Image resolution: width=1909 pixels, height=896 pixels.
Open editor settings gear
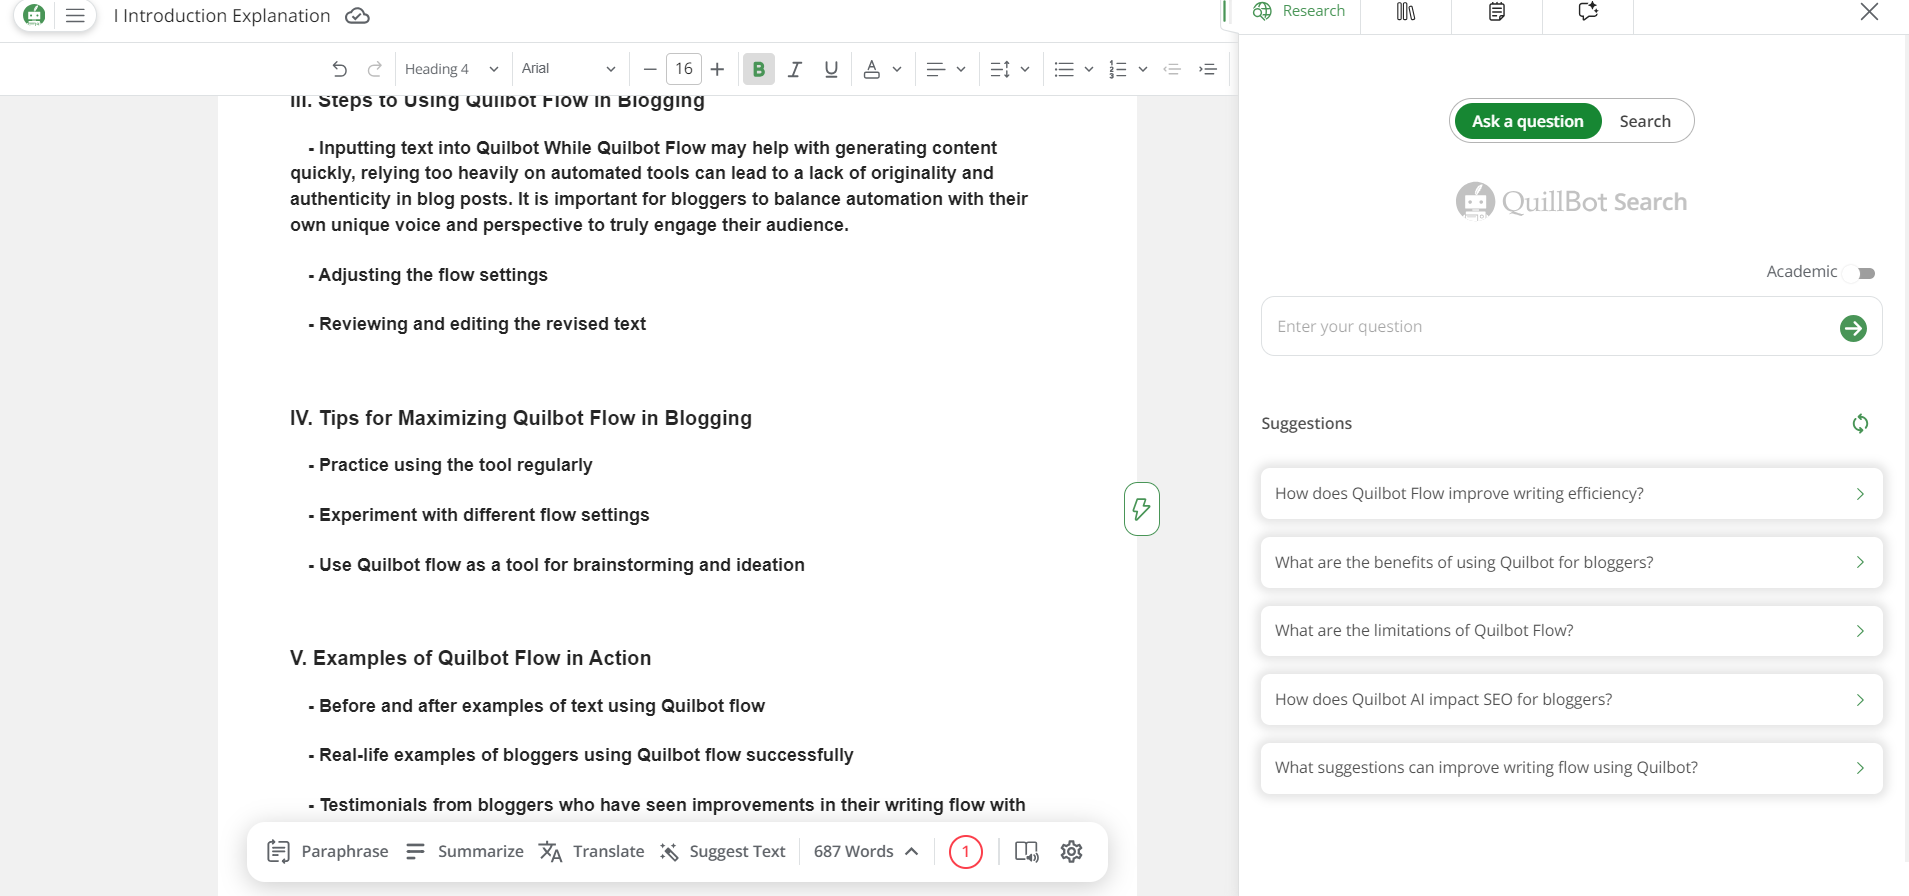1071,851
